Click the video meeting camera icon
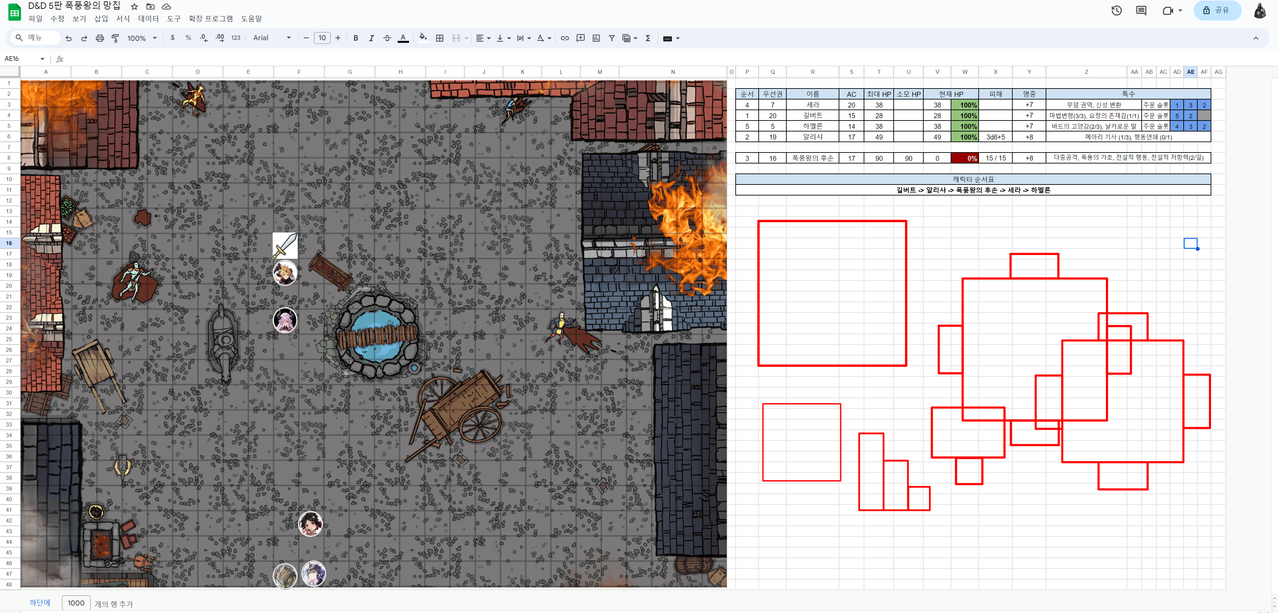Image resolution: width=1280 pixels, height=613 pixels. 1167,10
